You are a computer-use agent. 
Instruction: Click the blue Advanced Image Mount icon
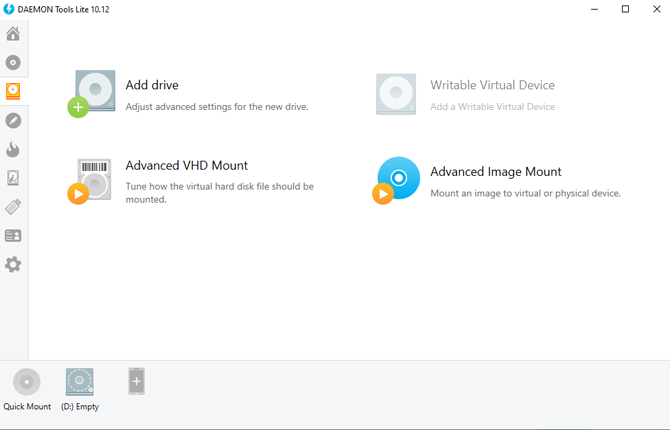[397, 180]
